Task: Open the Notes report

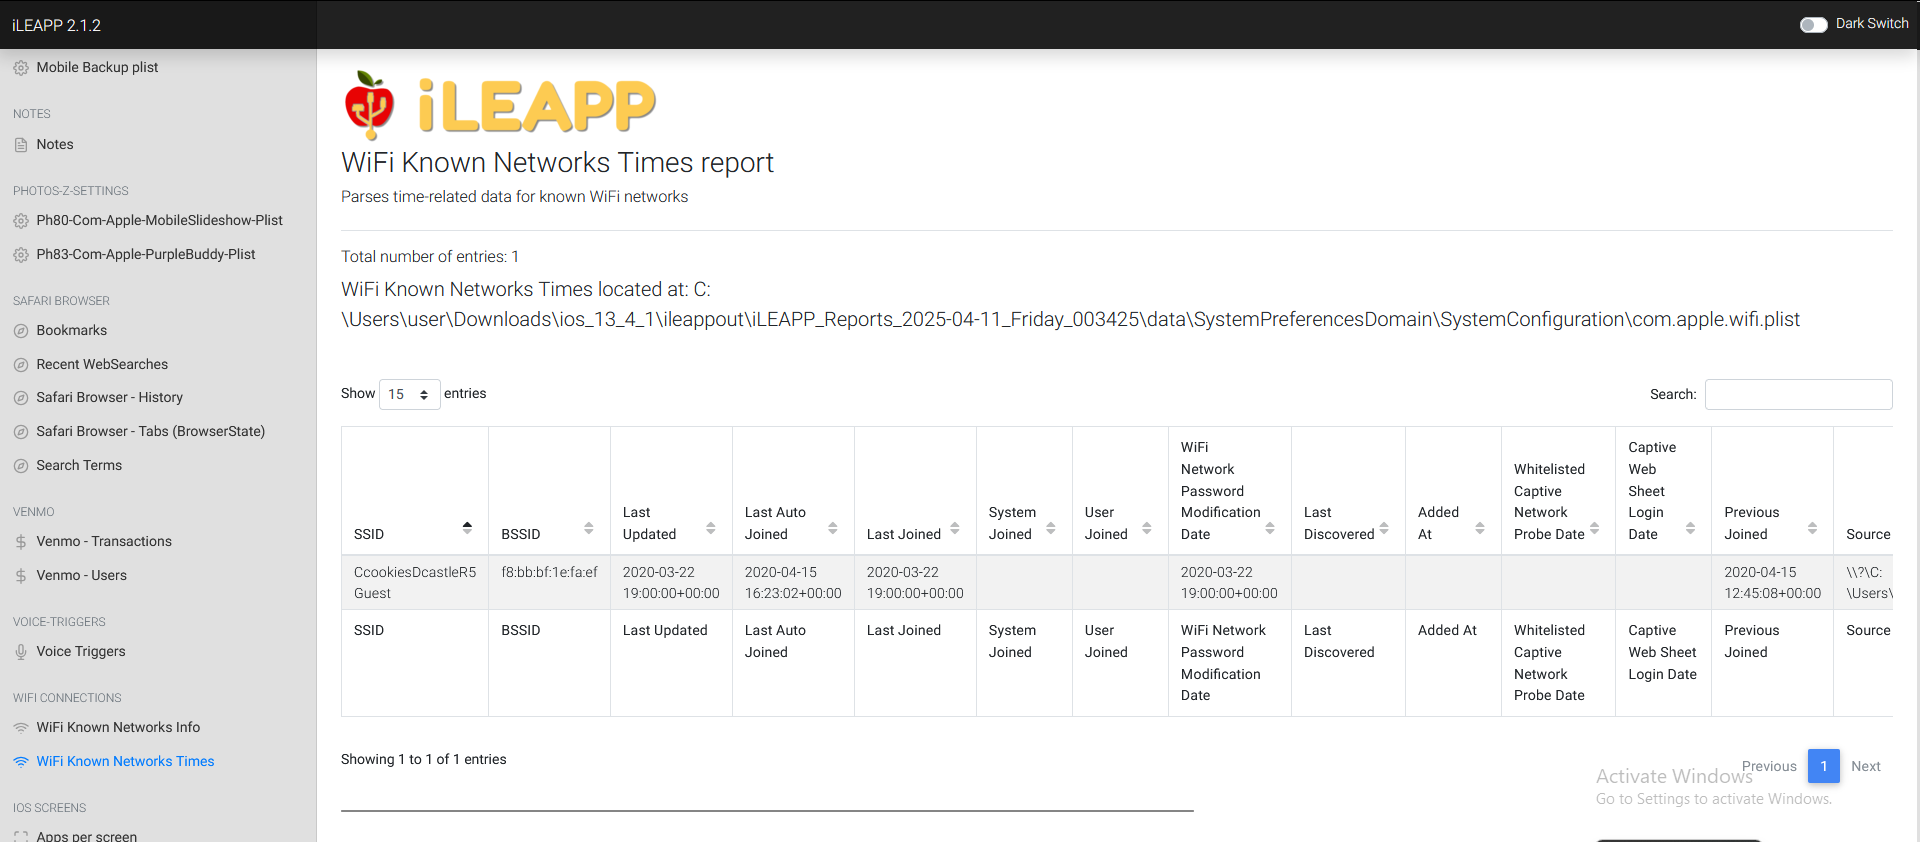Action: point(55,145)
